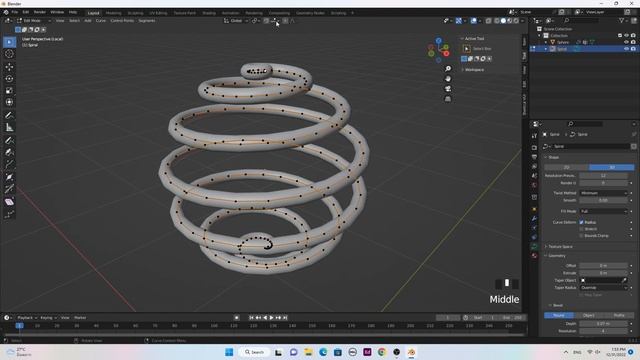Open the Control Points menu
Viewport: 640px width, 360px height.
[x=122, y=20]
